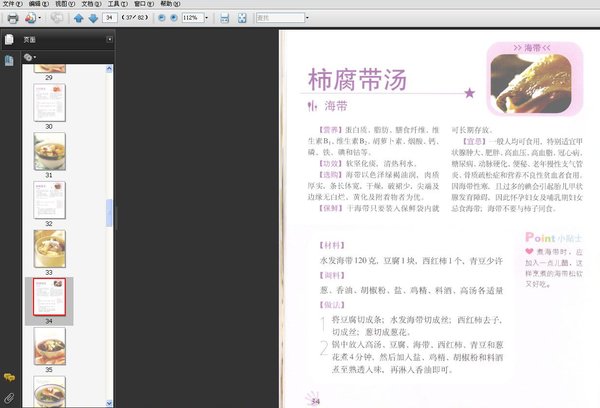This screenshot has height=408, width=600.
Task: Click the thumbnail panel scrollbar handle
Action: tap(109, 213)
